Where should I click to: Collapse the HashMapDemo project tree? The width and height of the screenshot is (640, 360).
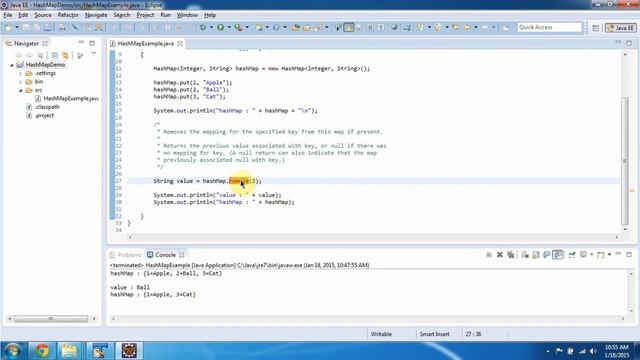click(x=12, y=65)
